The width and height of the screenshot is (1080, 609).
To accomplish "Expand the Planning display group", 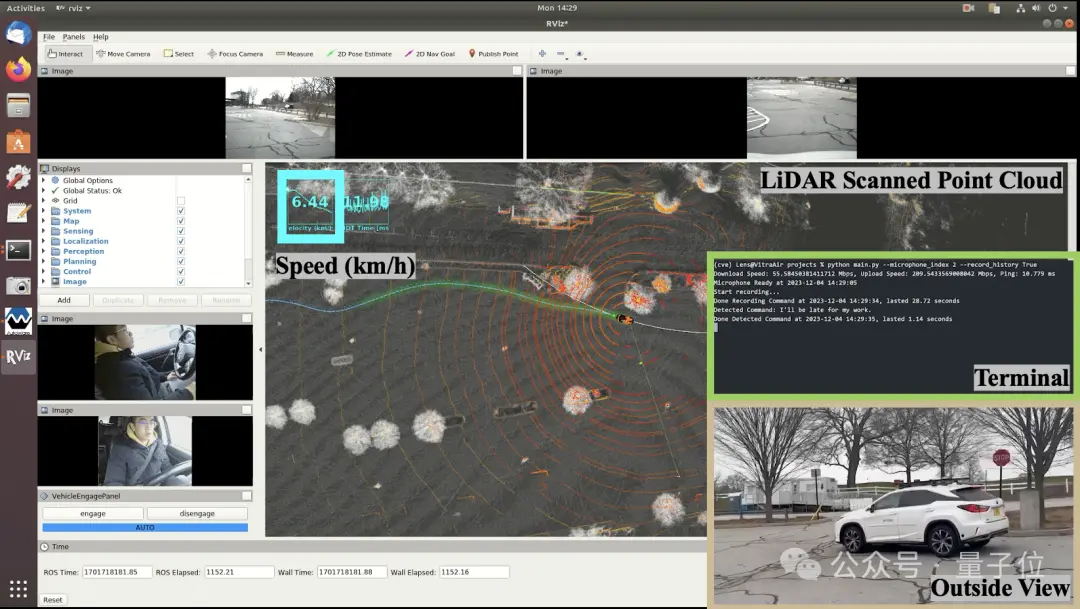I will tap(43, 262).
